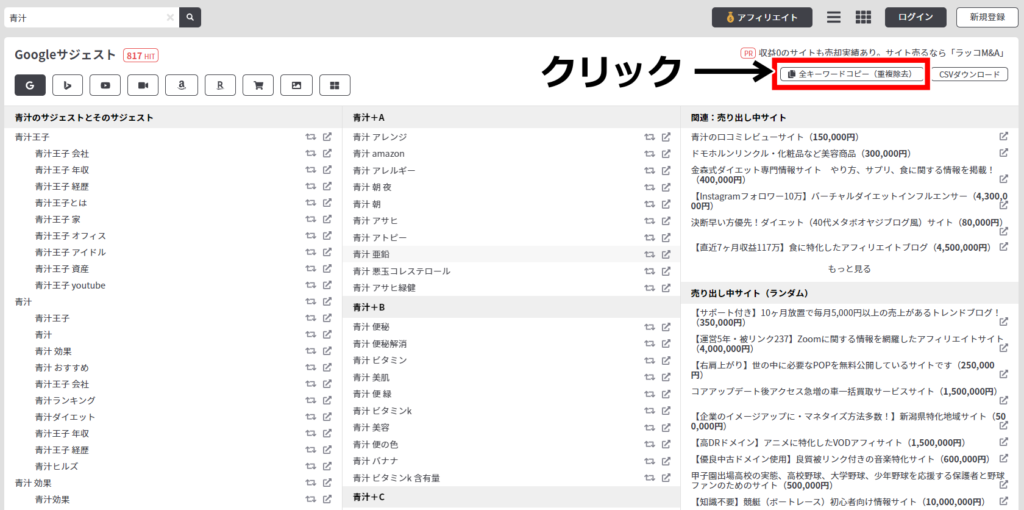Viewport: 1024px width, 510px height.
Task: Click もっと見る to show more sites
Action: tap(849, 268)
